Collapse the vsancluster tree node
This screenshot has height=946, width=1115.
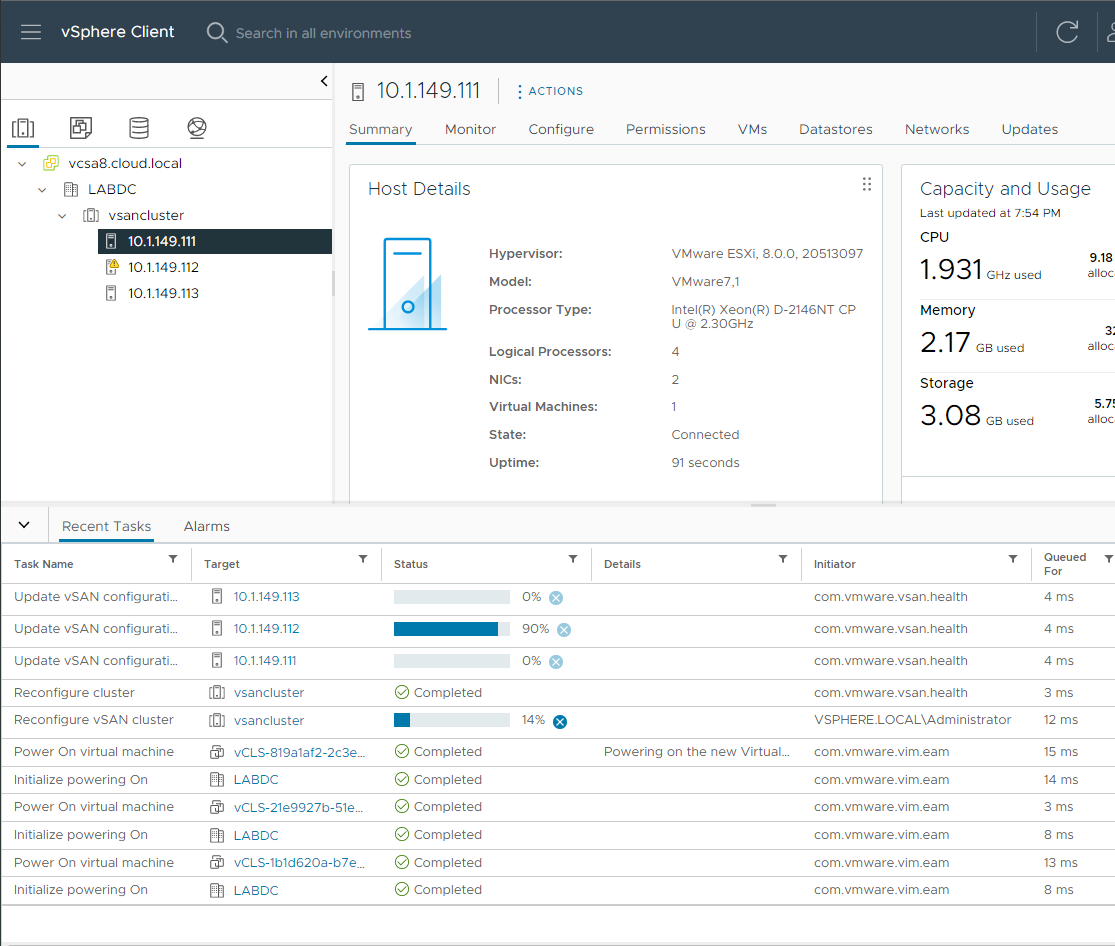pyautogui.click(x=62, y=214)
